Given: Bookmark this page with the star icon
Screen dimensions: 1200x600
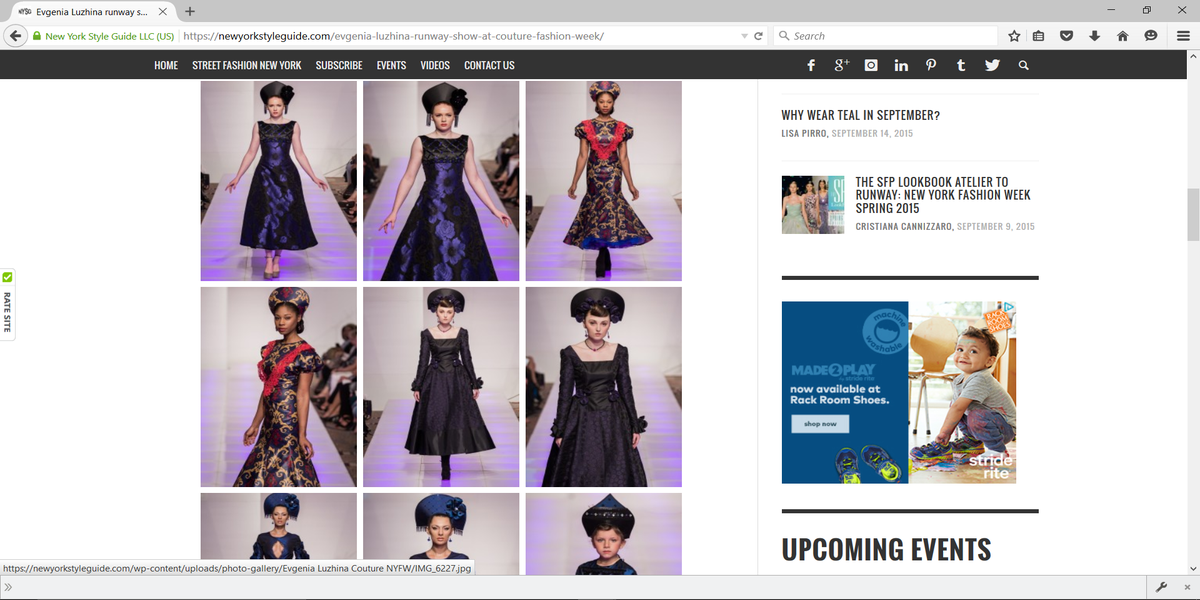Looking at the screenshot, I should pos(1014,36).
